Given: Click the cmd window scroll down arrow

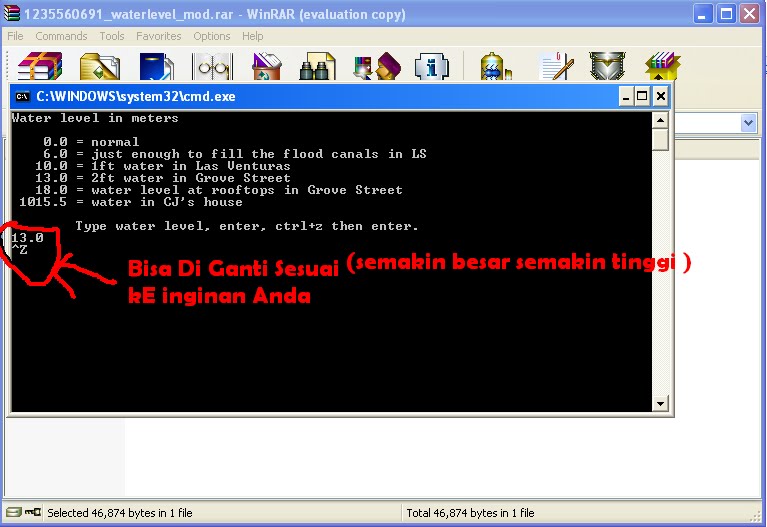Looking at the screenshot, I should point(660,404).
